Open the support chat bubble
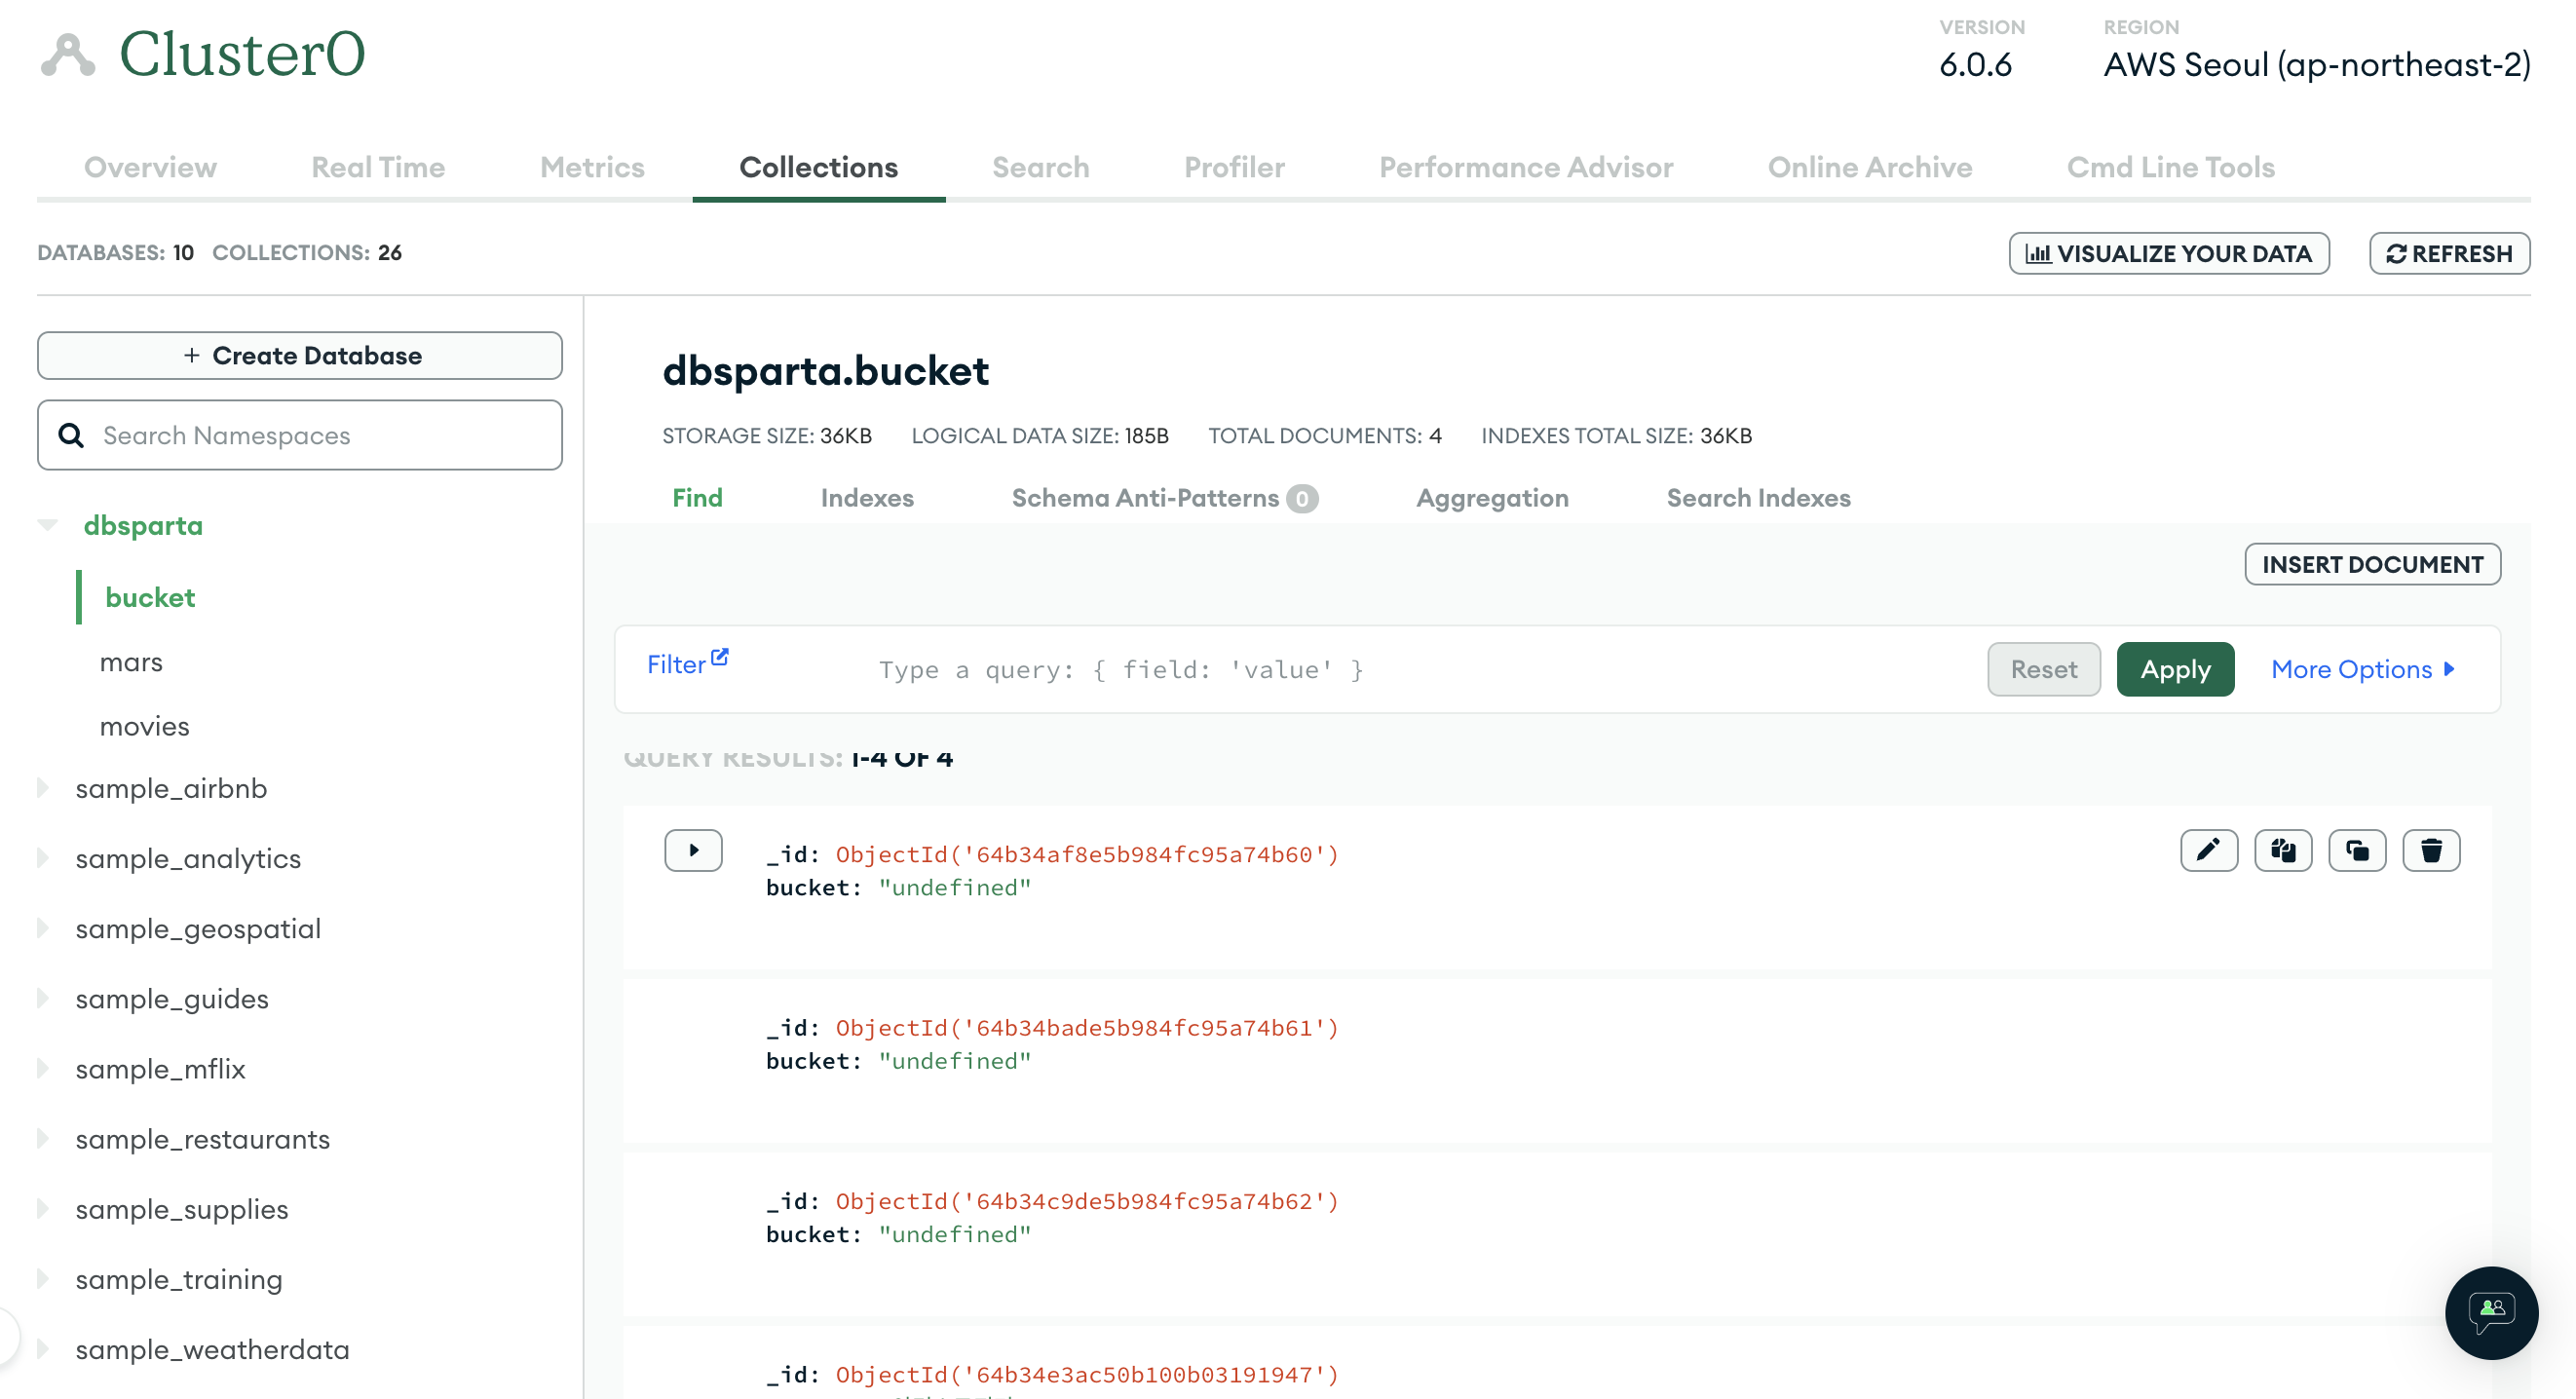This screenshot has height=1399, width=2576. (2491, 1312)
